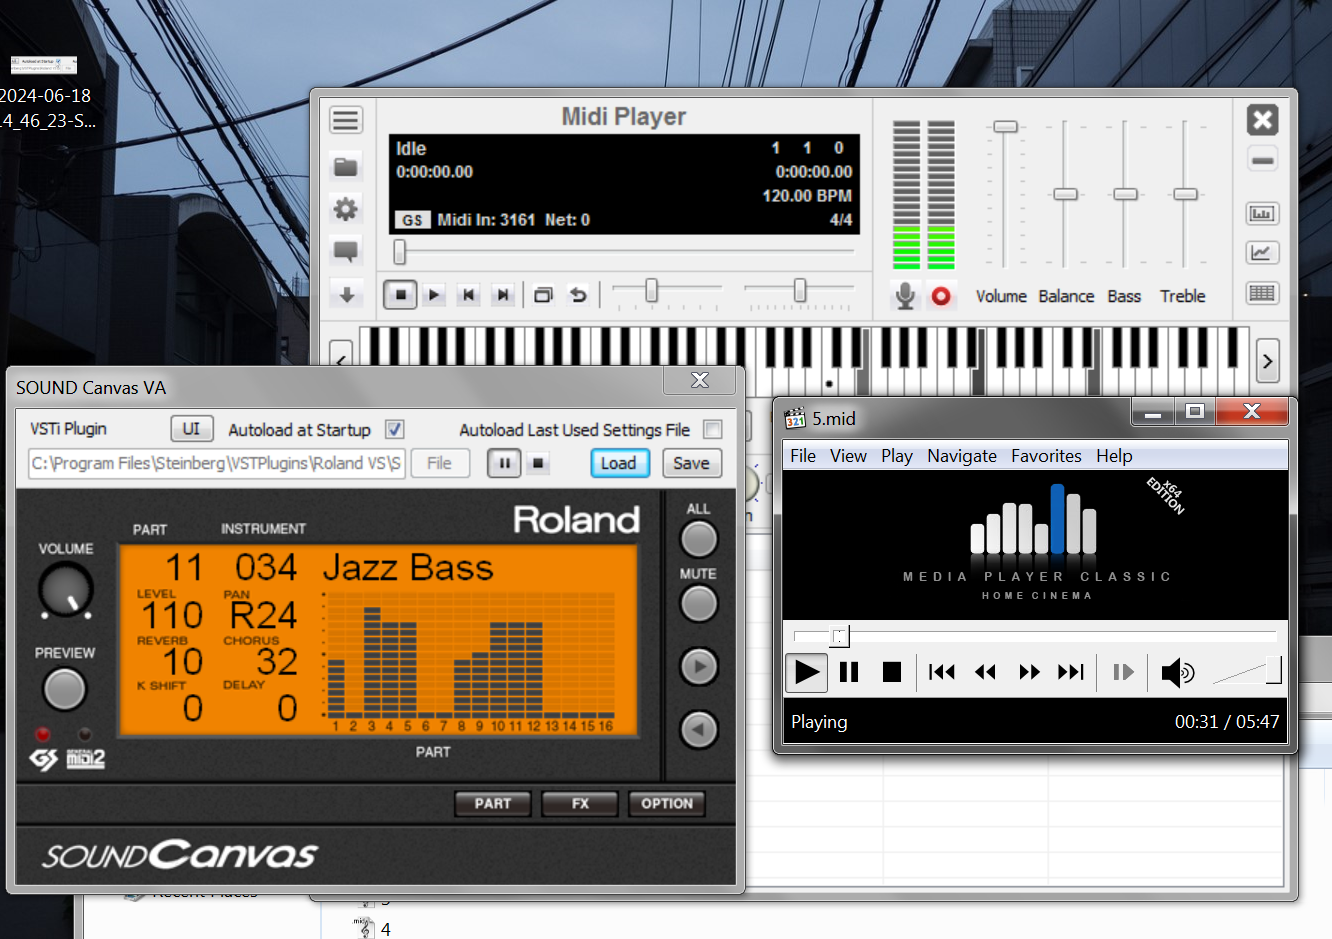Toggle the ALL button on Sound Canvas

[699, 539]
